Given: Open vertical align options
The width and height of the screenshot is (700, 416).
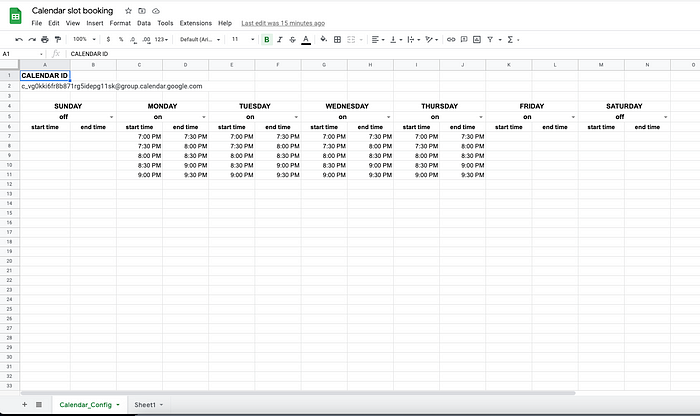Looking at the screenshot, I should pyautogui.click(x=396, y=40).
